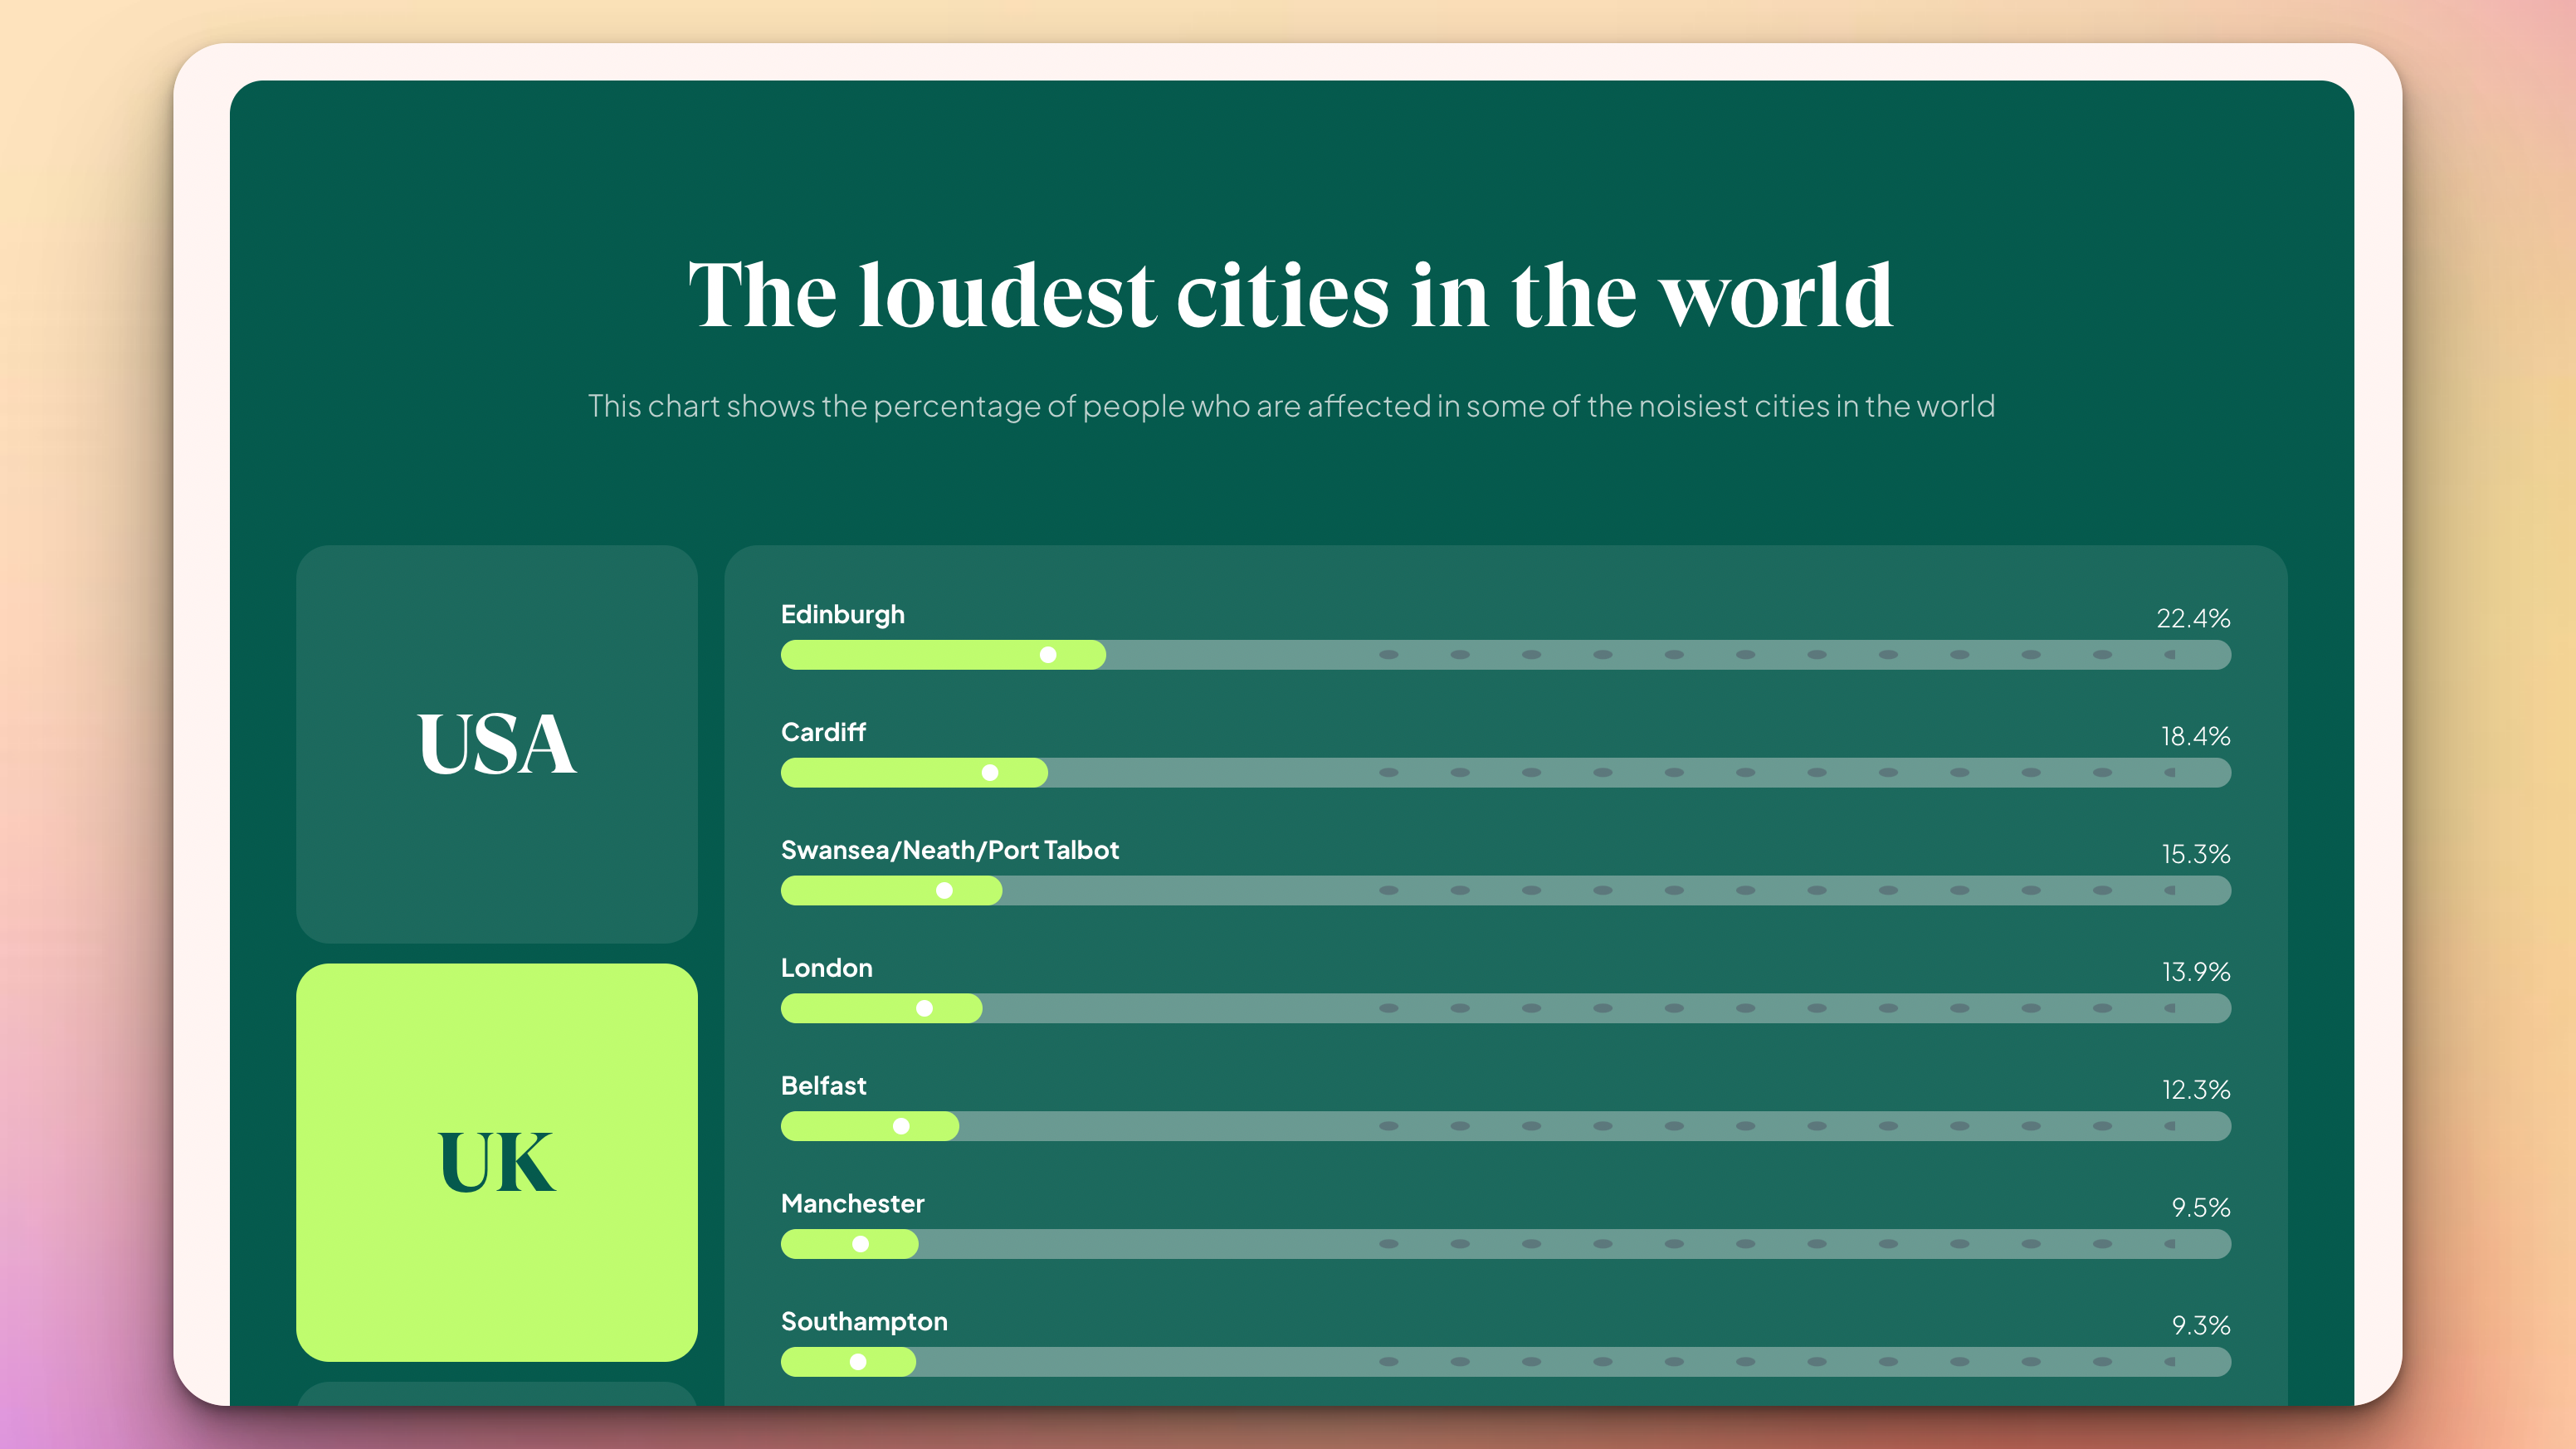Click the Cardiff city label

pos(823,732)
